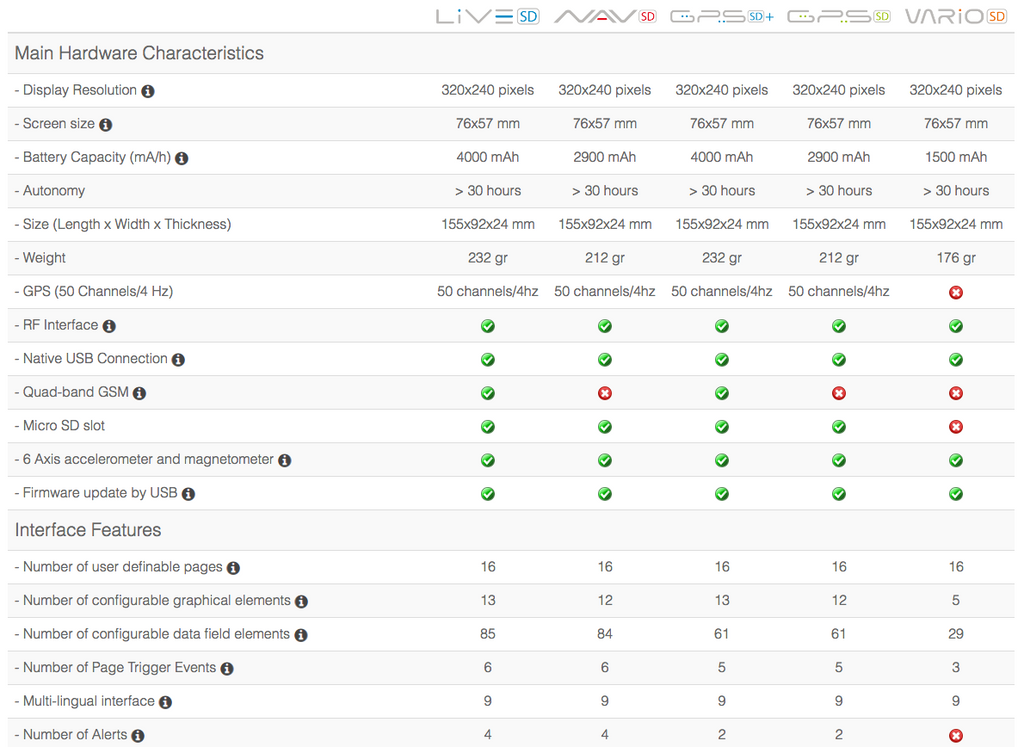Open info icon for Battery Capacity

182,158
